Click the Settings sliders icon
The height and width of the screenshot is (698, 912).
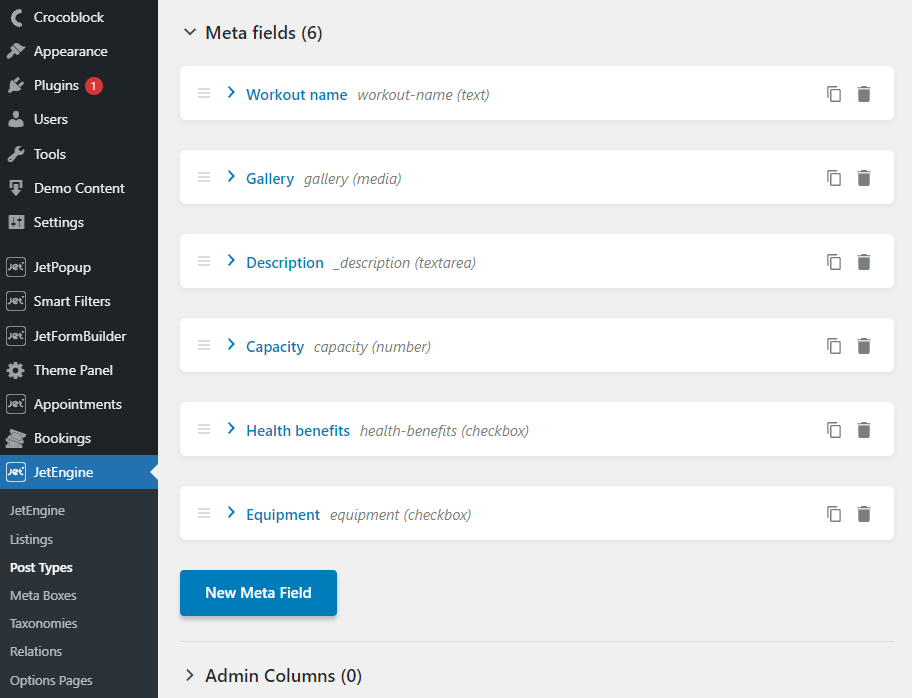[16, 222]
